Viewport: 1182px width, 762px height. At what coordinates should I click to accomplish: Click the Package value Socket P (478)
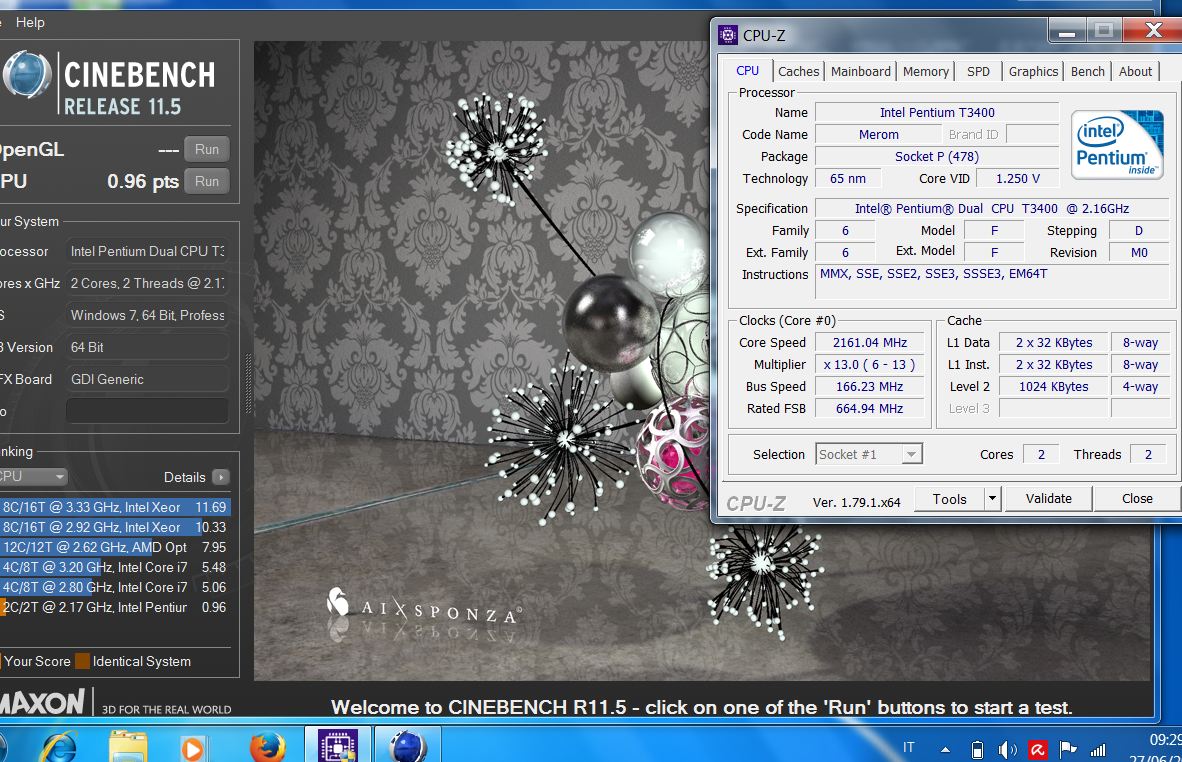click(937, 157)
